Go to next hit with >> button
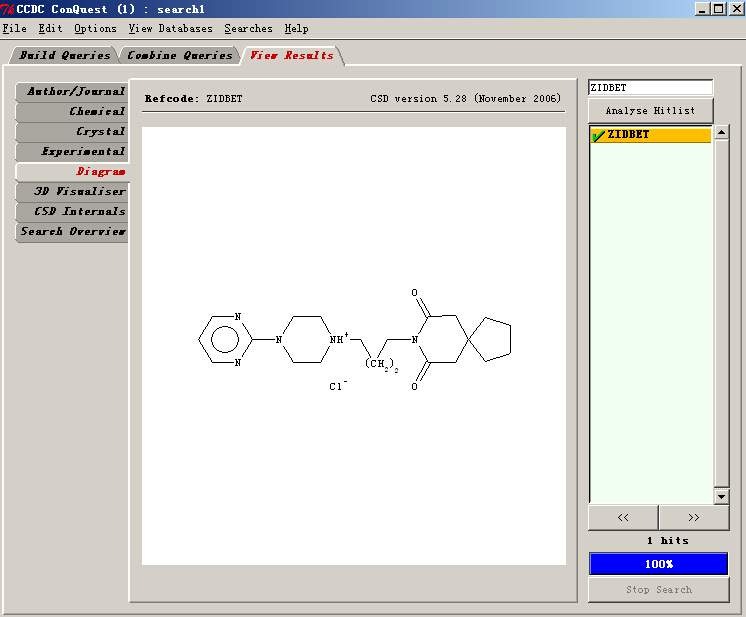This screenshot has width=746, height=617. 693,517
